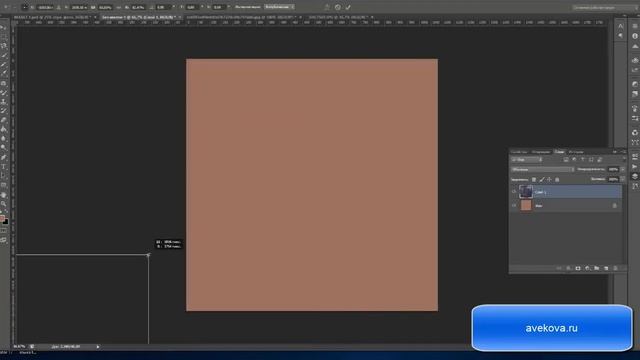
Task: Filter layers by type layers
Action: 582,160
